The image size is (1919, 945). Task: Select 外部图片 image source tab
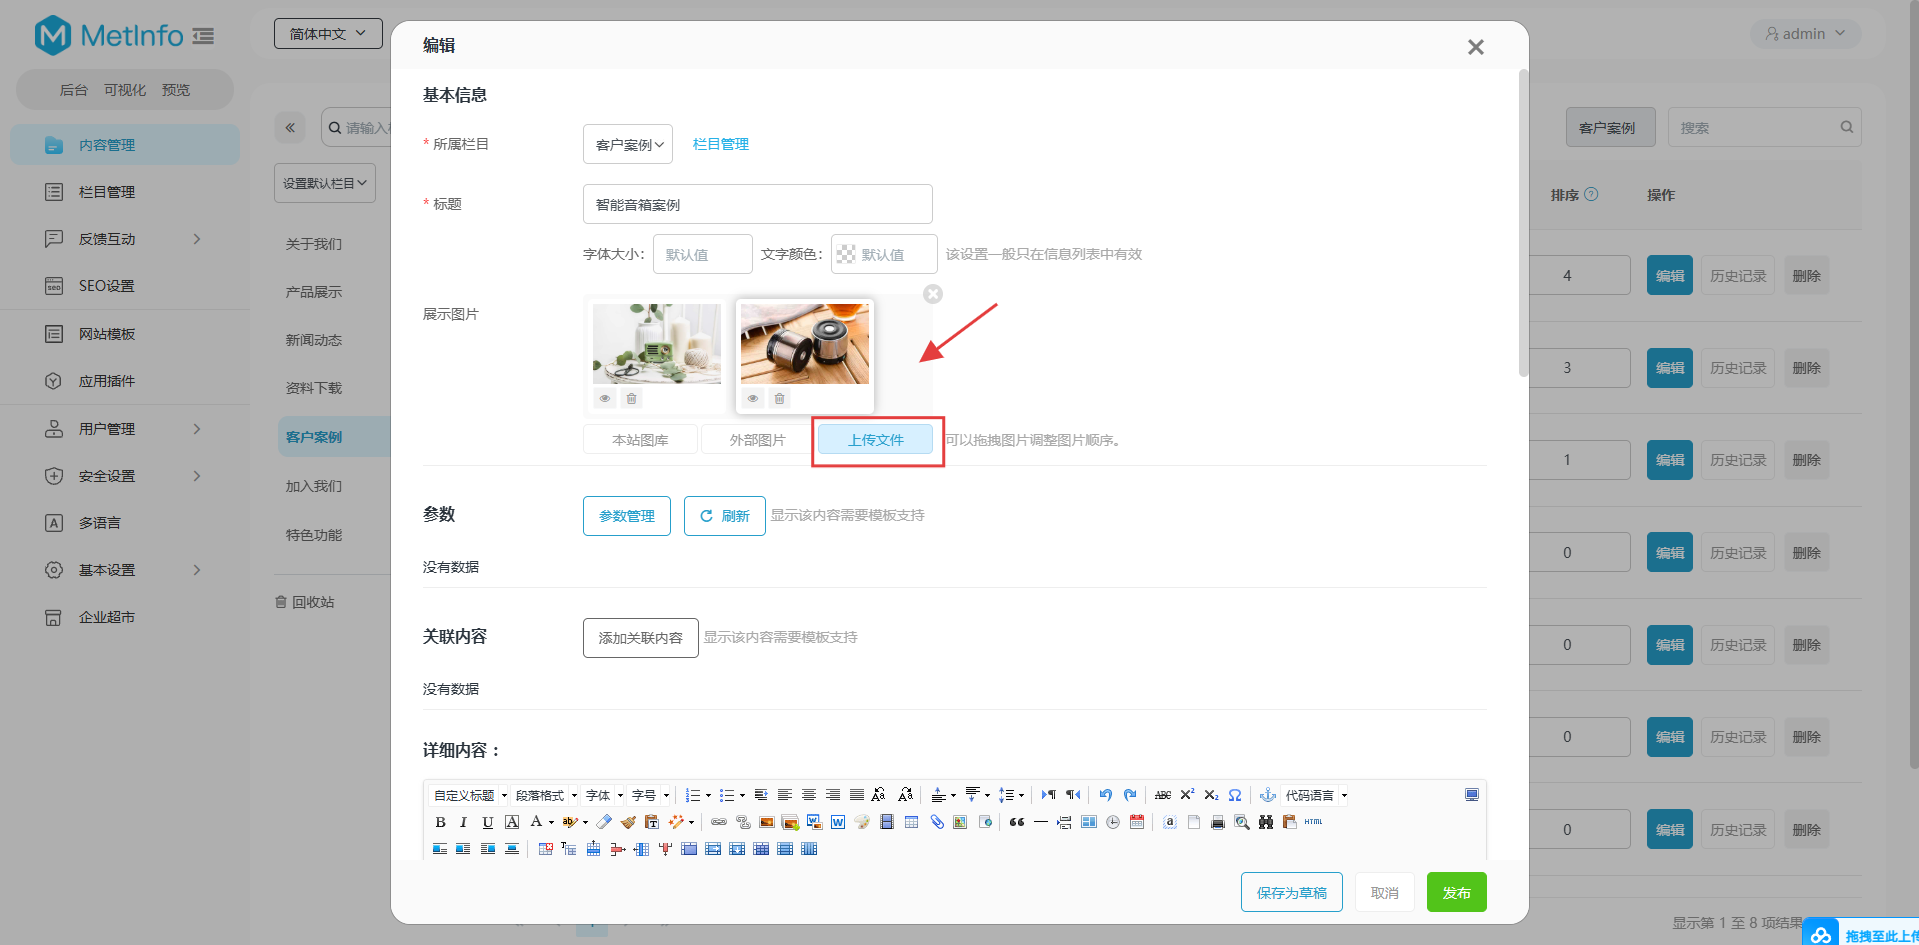point(757,440)
